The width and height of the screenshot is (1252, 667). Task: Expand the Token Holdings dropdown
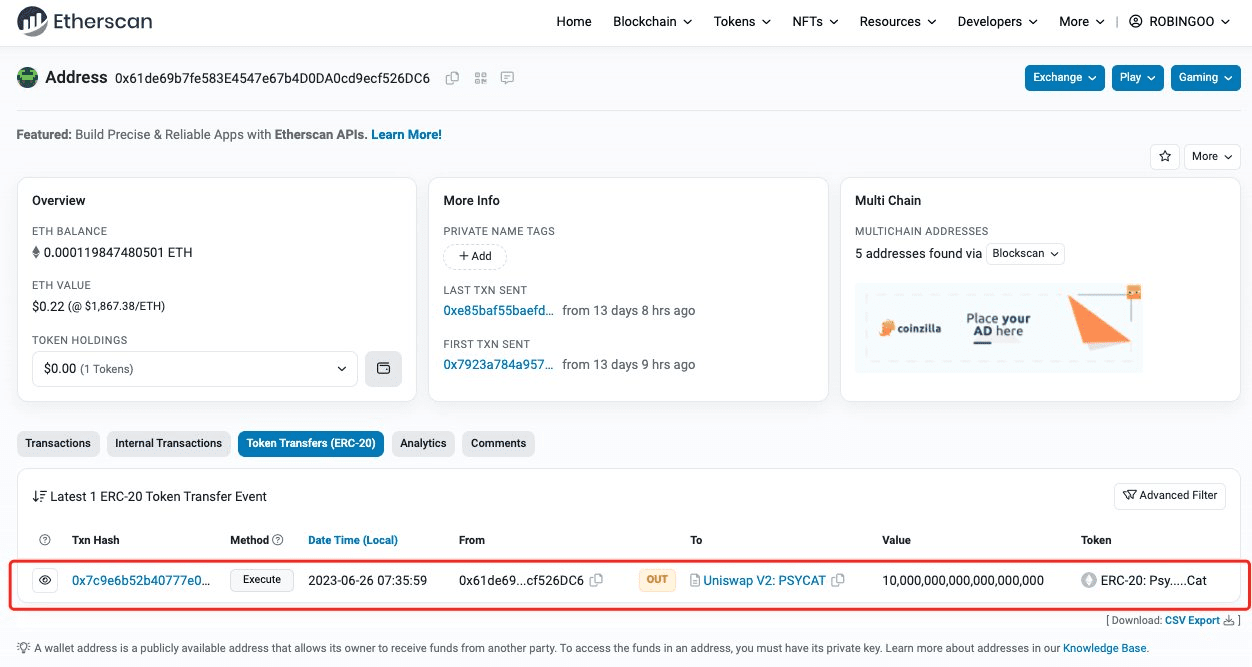click(x=194, y=369)
